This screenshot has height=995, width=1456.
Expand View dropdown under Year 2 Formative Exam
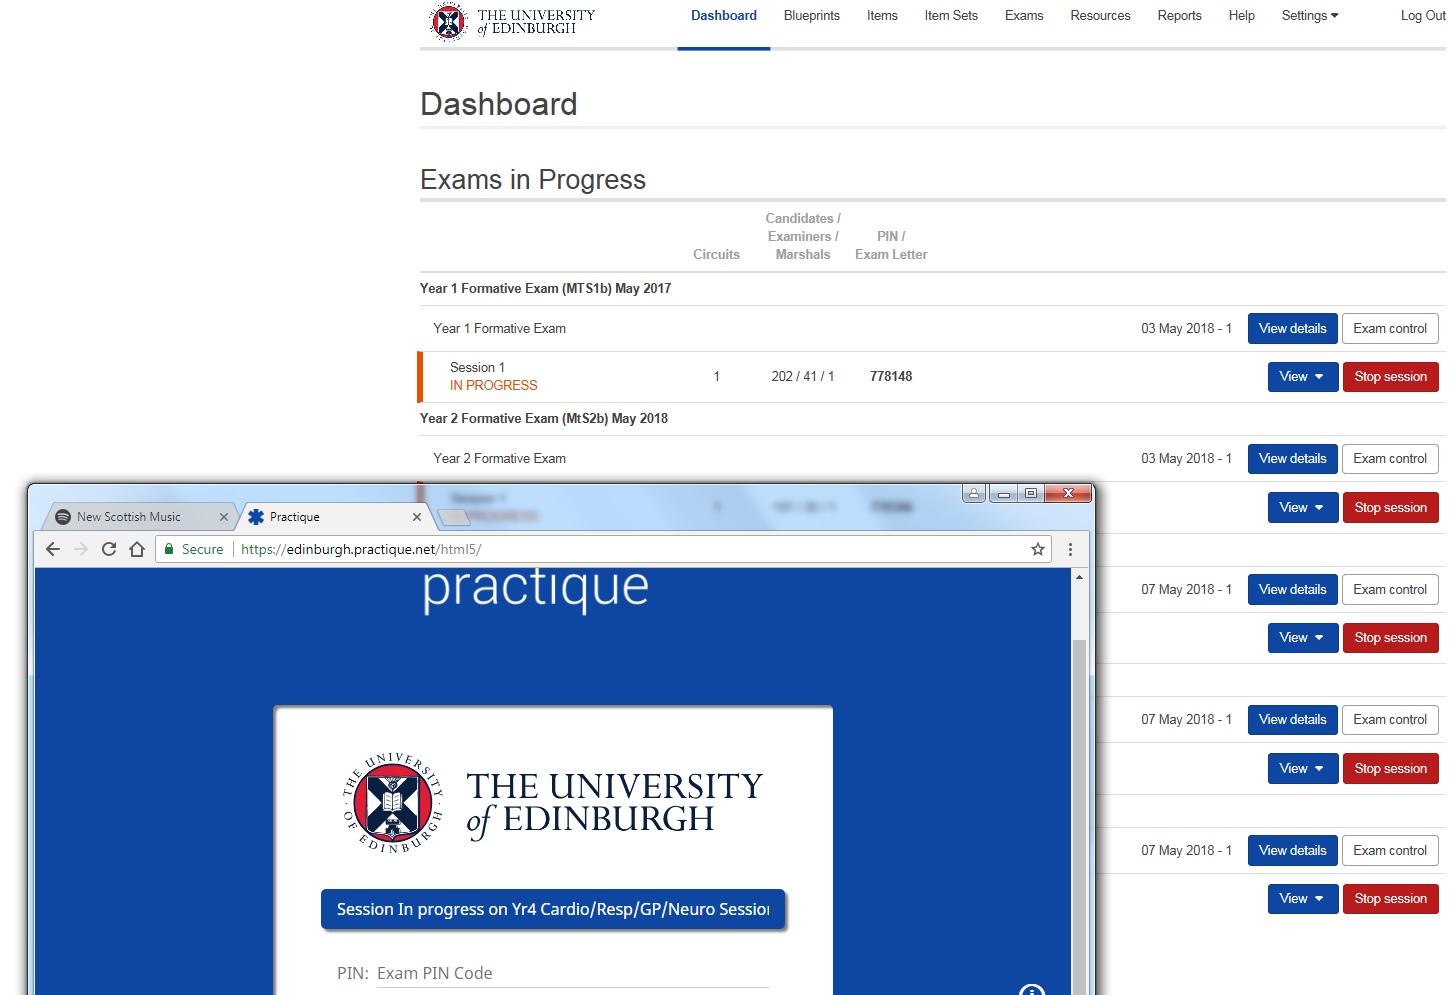click(x=1303, y=508)
